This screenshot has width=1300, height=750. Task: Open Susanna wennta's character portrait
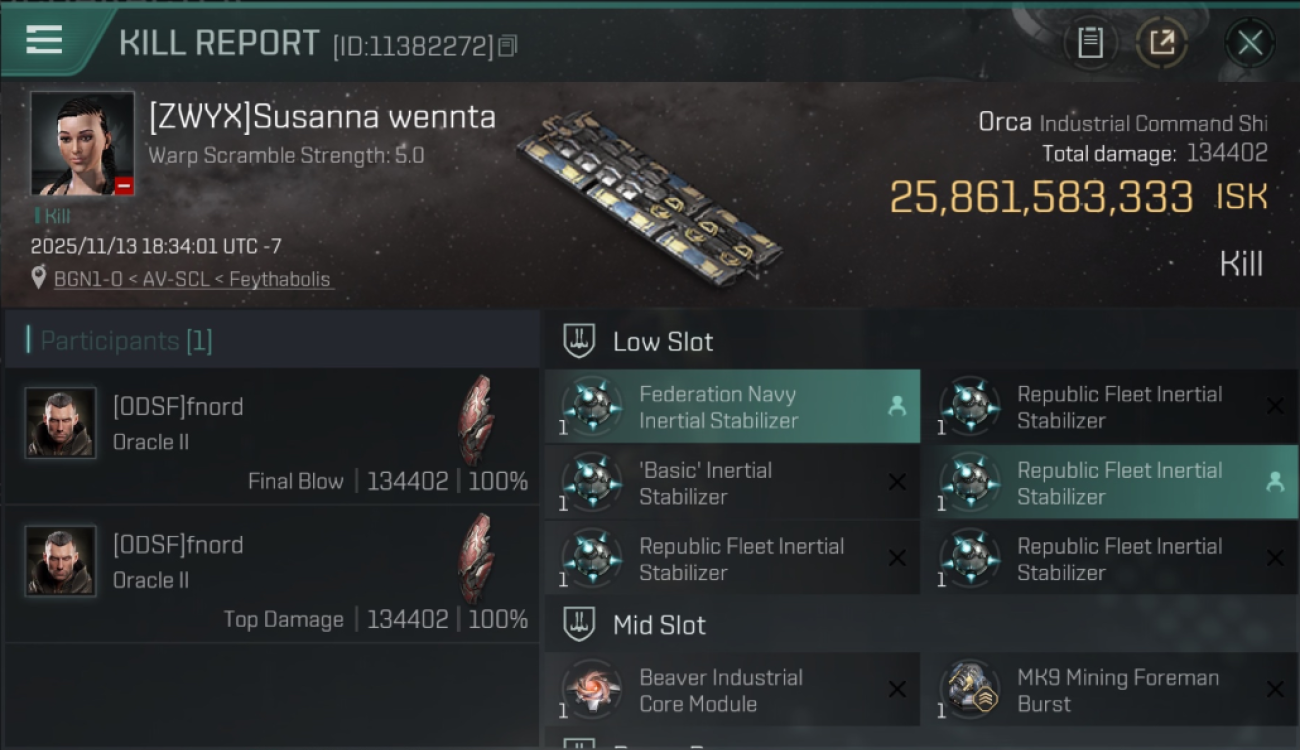[82, 143]
